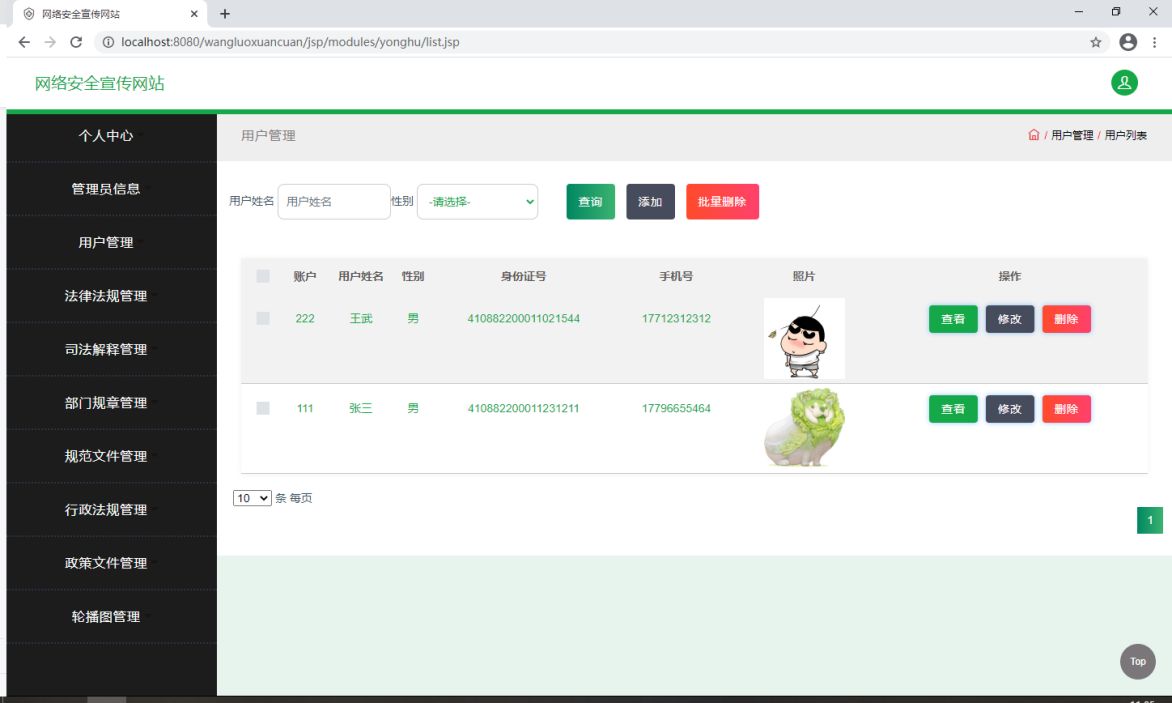Click the phone number 17712312312
The width and height of the screenshot is (1172, 703).
(x=676, y=318)
